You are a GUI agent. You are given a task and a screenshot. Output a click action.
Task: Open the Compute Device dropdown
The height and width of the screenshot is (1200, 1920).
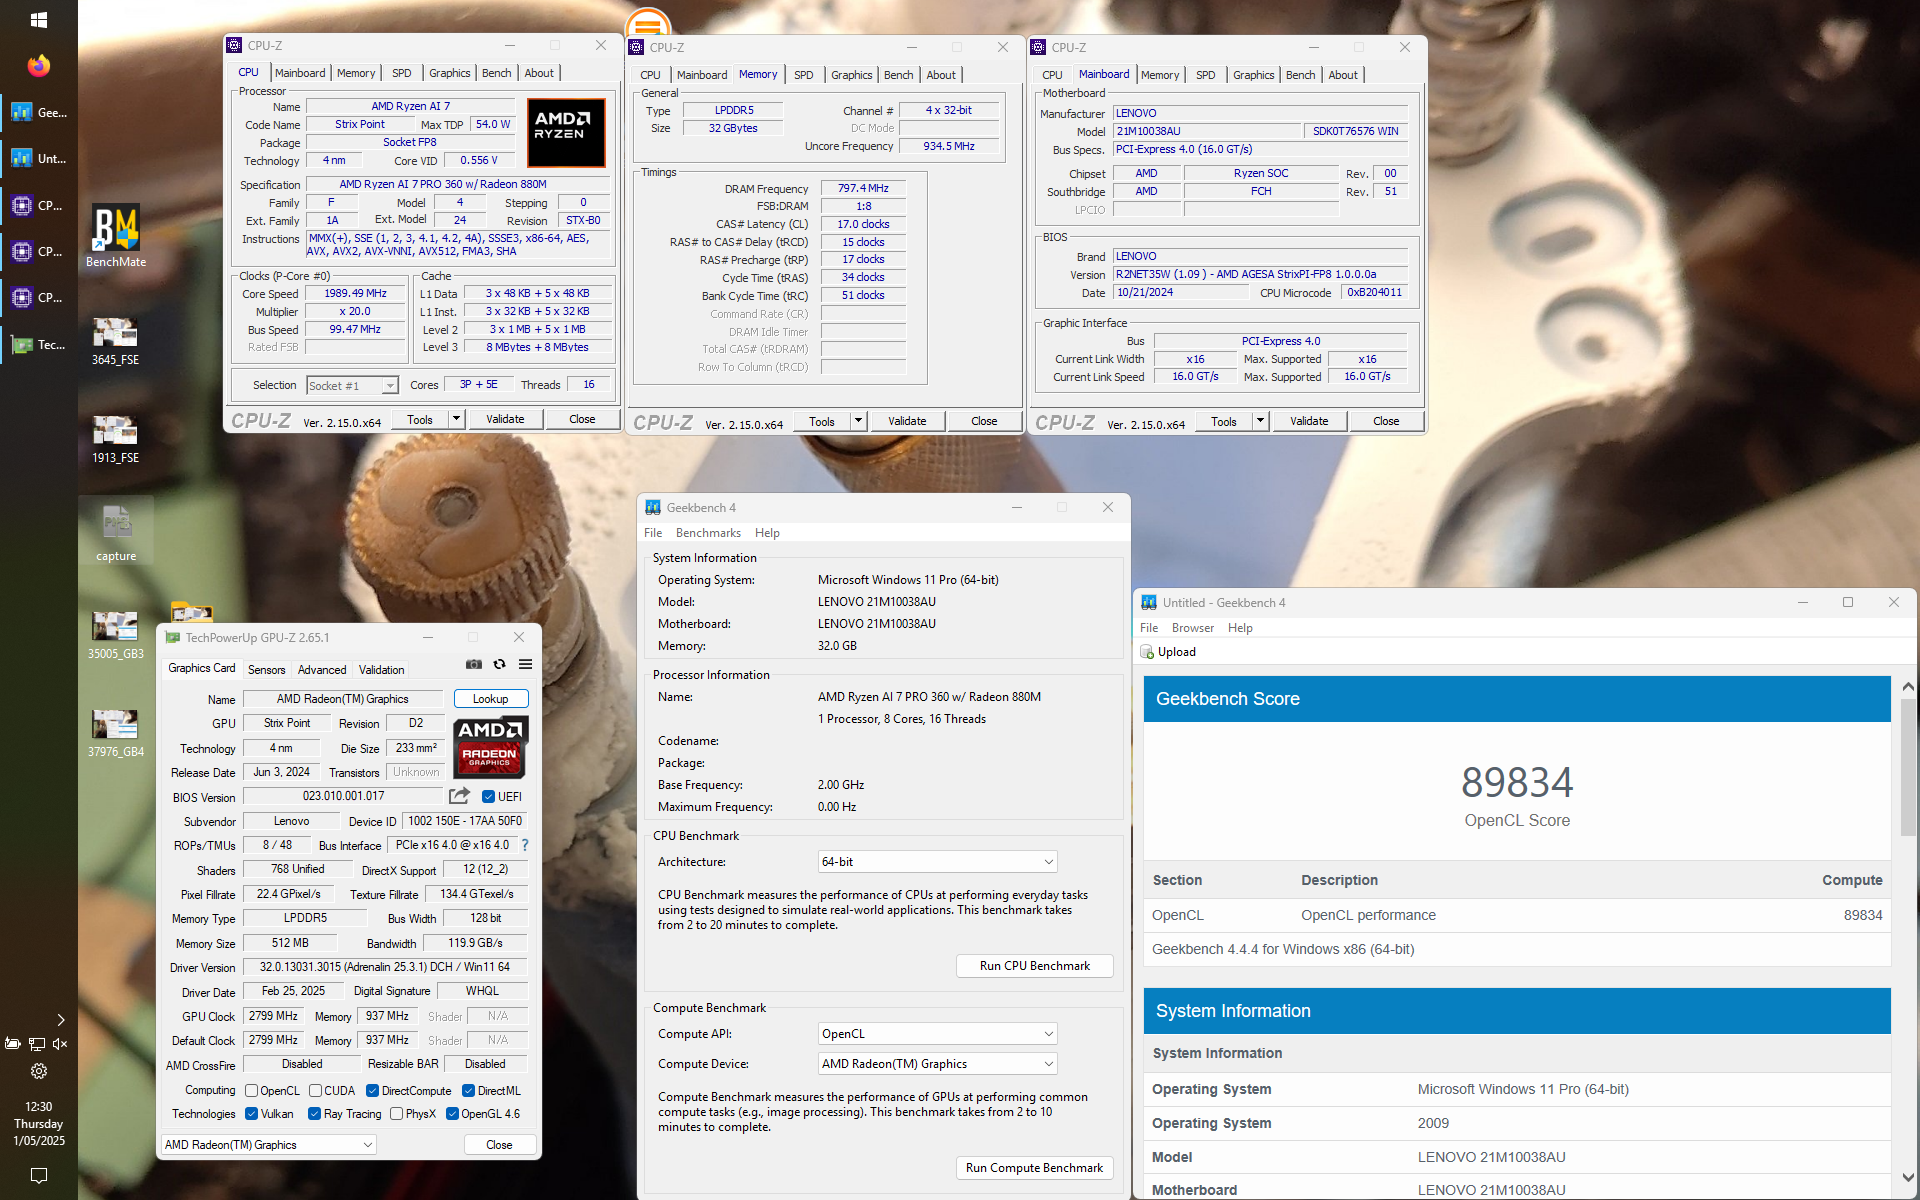pos(938,1064)
